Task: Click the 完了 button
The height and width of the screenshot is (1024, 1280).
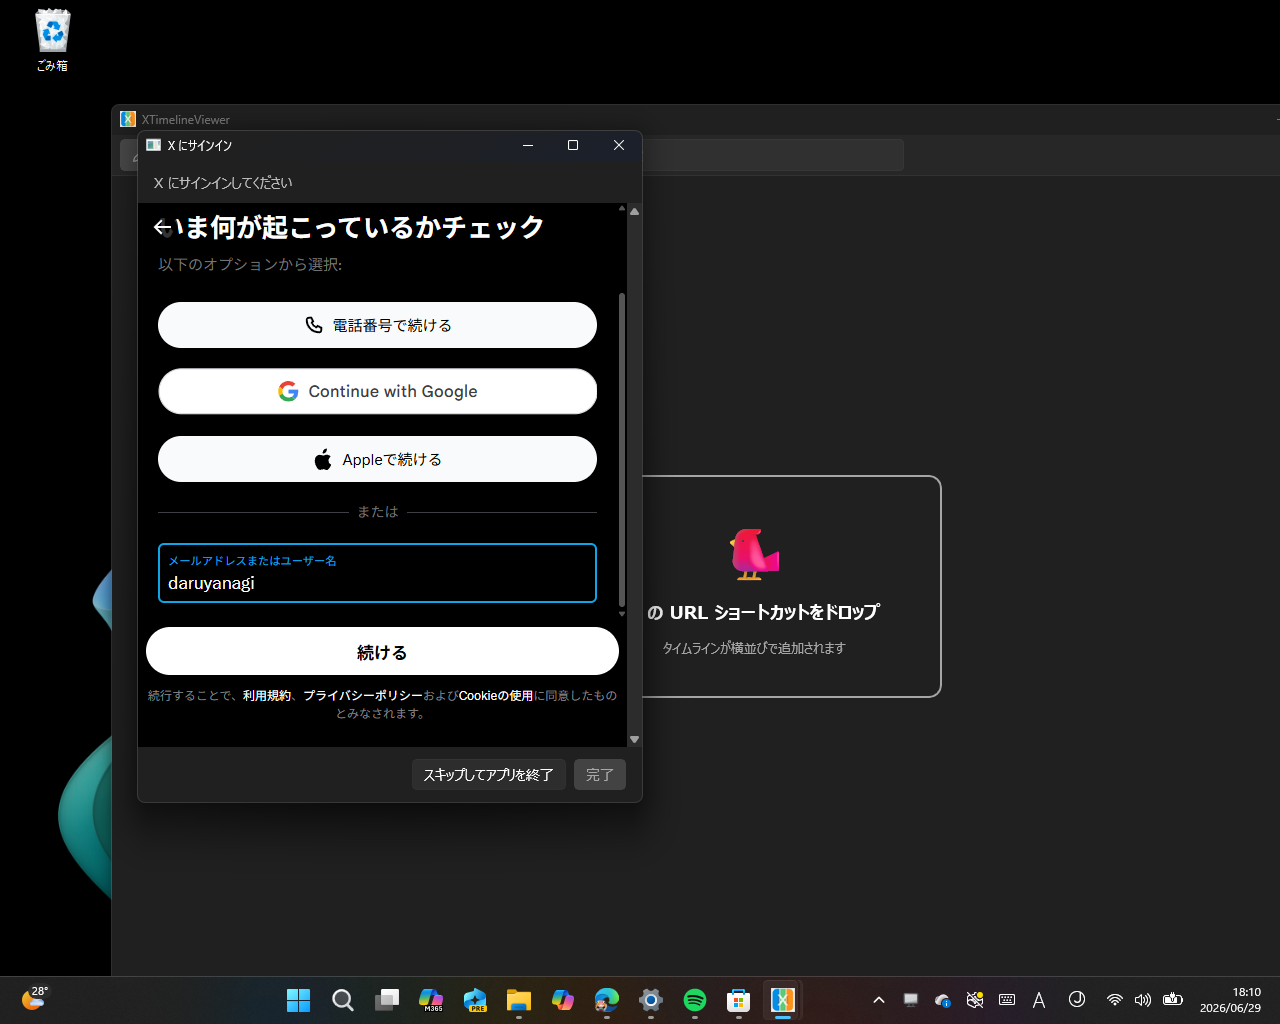Action: pos(600,774)
